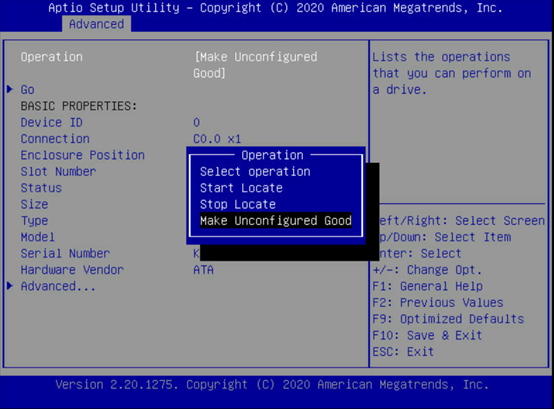Click the ESC: Exit hint
This screenshot has width=554, height=409.
tap(403, 351)
